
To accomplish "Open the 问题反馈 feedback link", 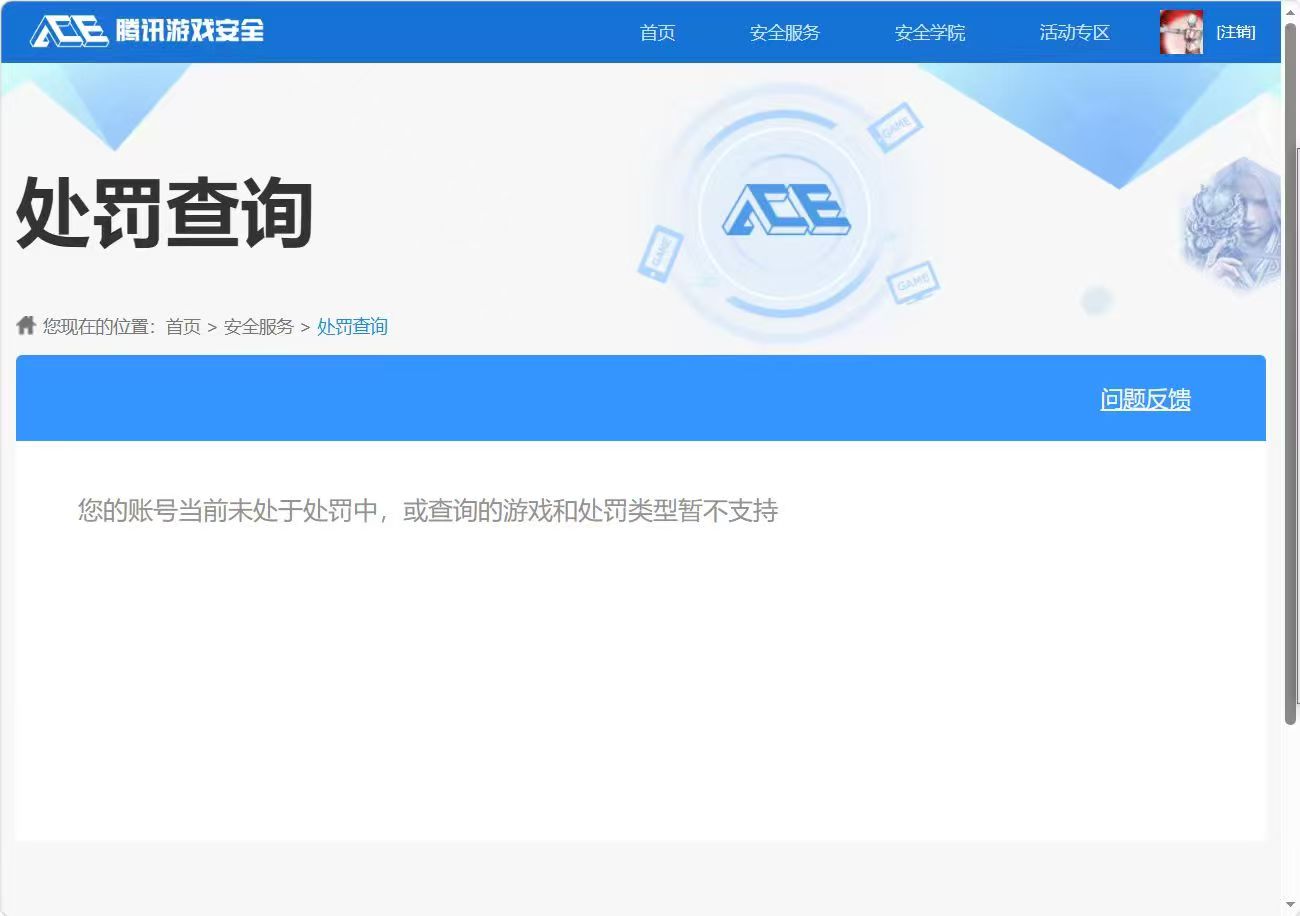I will [1145, 399].
